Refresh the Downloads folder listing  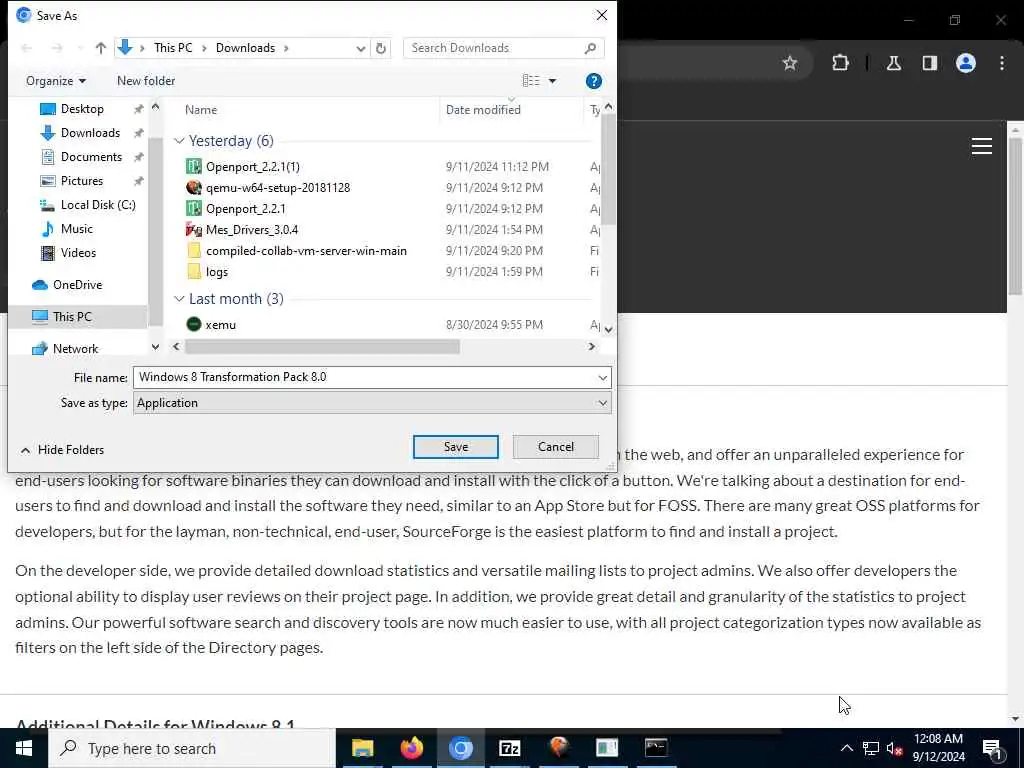pyautogui.click(x=381, y=48)
